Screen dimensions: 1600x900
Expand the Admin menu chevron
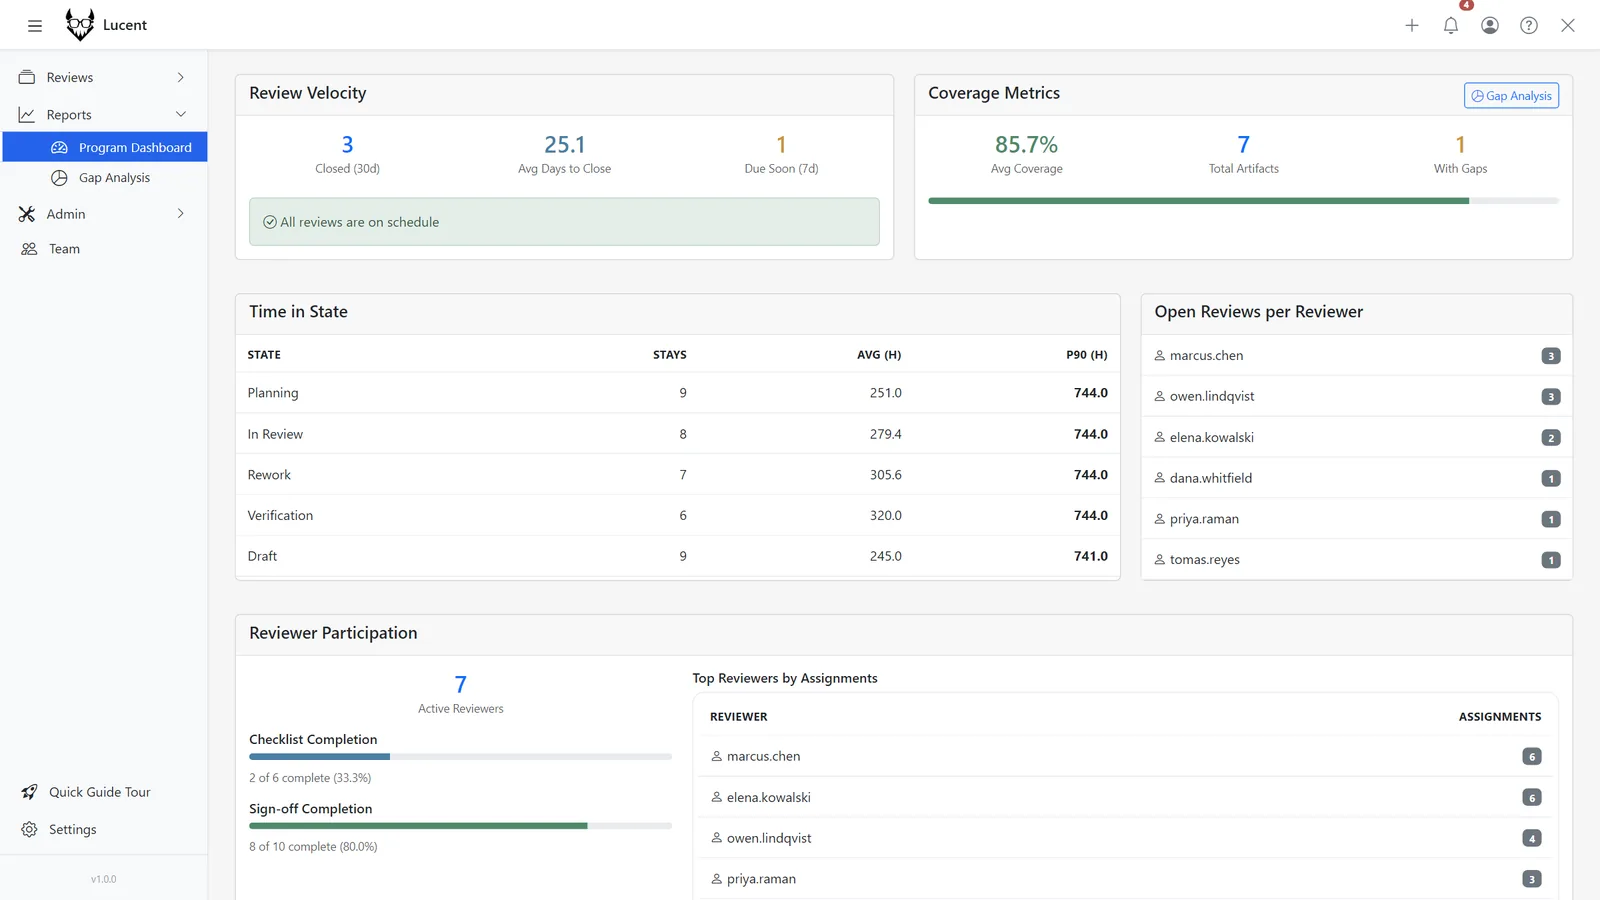click(x=181, y=213)
